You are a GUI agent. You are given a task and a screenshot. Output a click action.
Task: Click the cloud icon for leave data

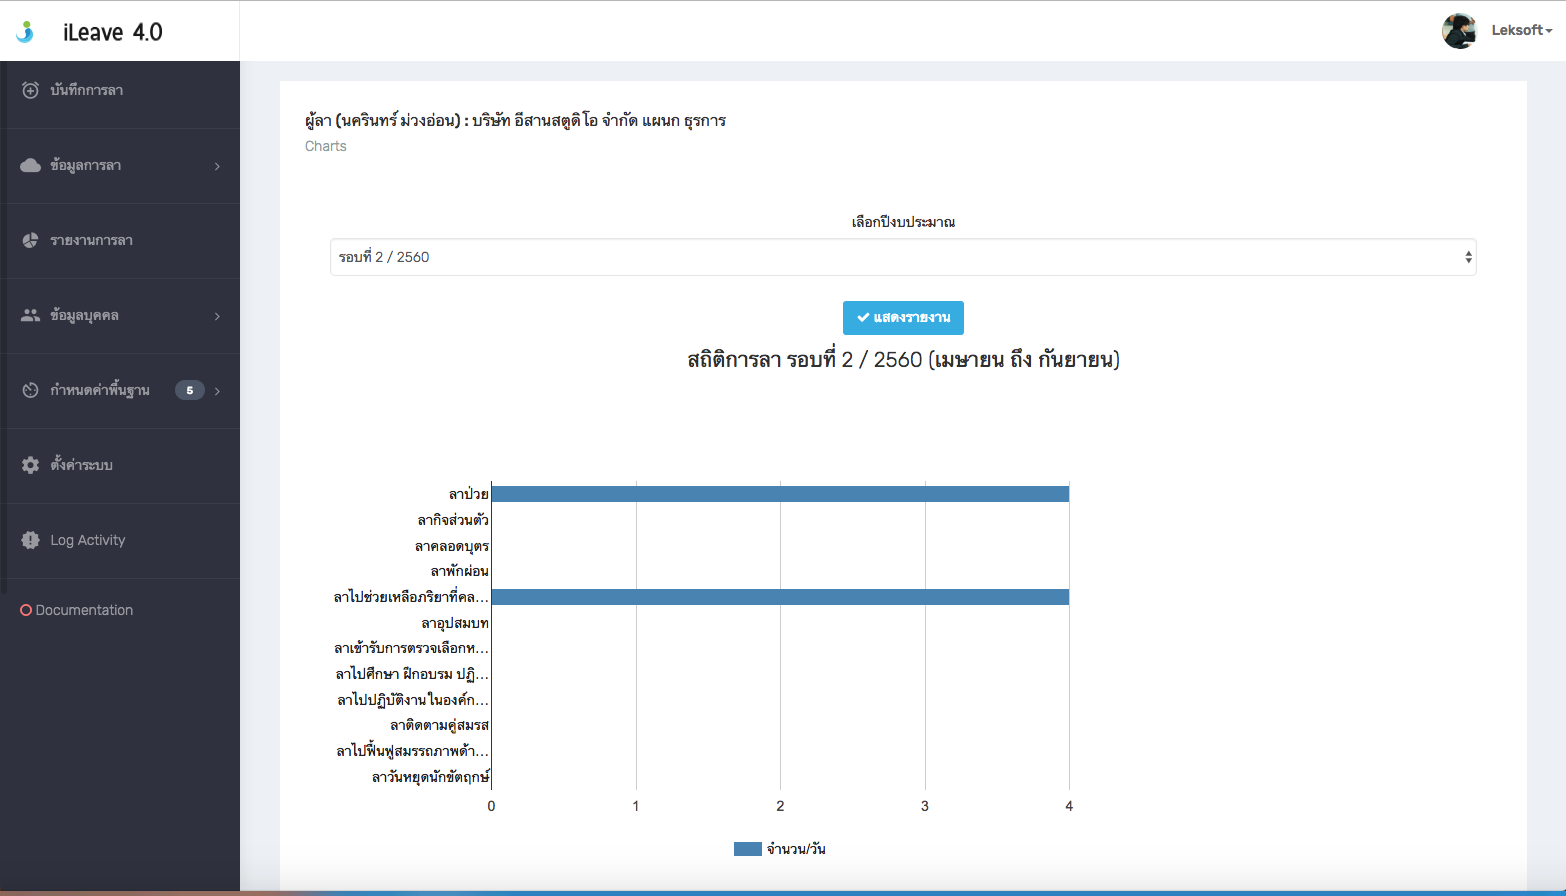[30, 165]
